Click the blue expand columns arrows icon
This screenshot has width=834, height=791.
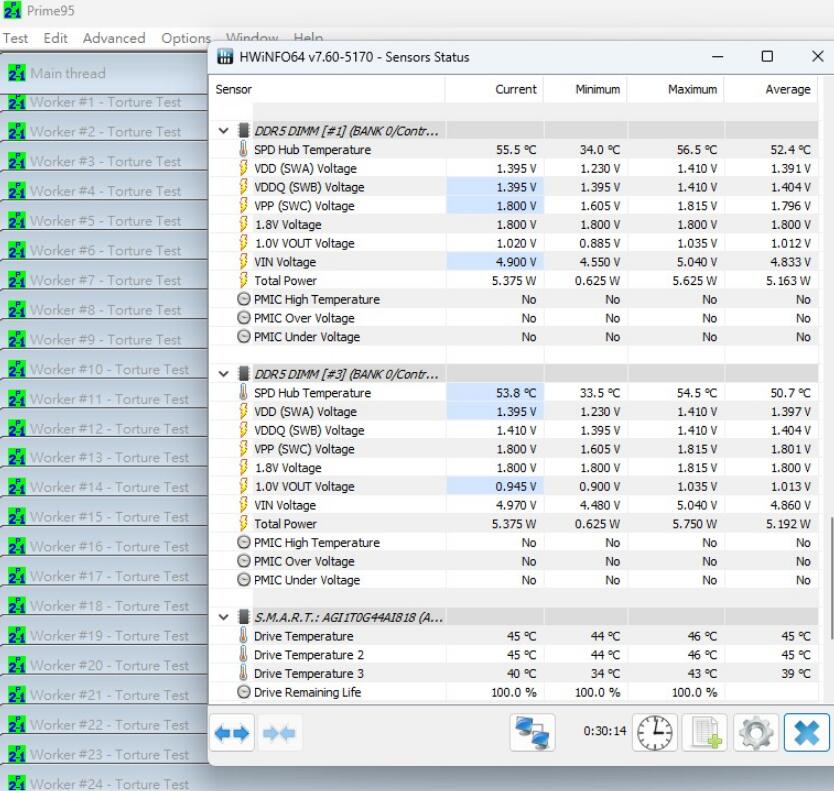point(233,733)
